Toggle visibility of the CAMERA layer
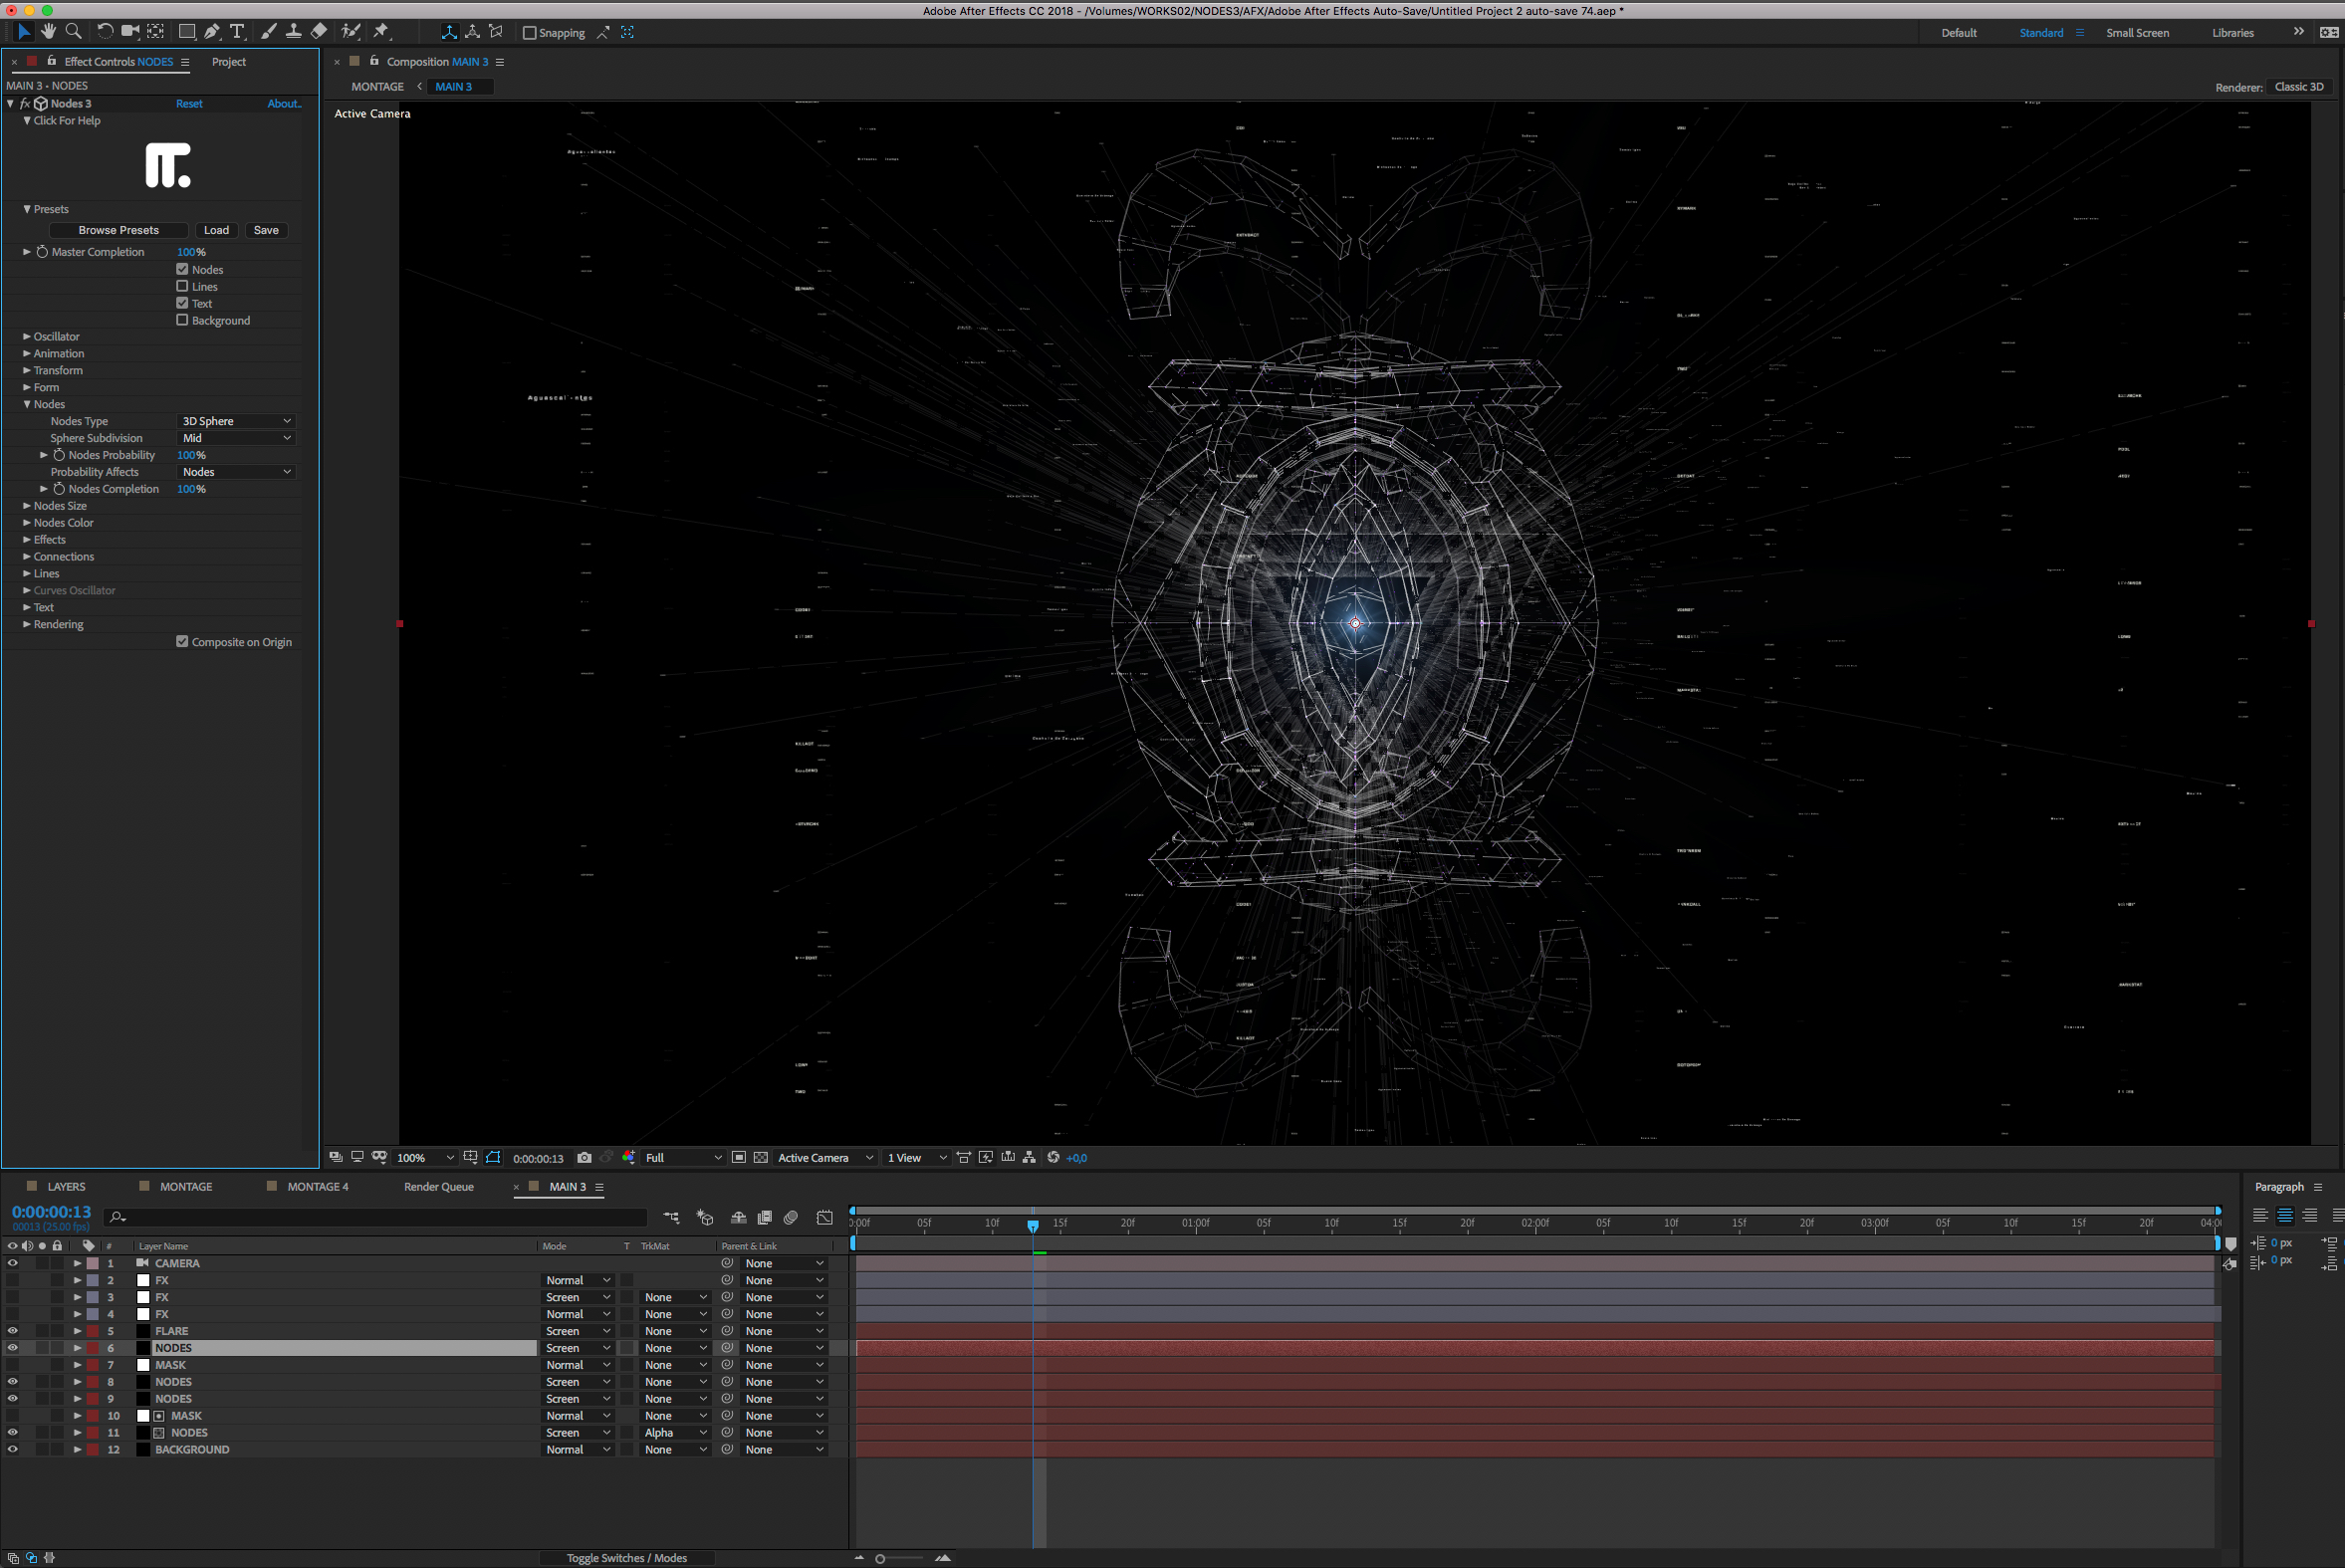This screenshot has height=1568, width=2345. 12,1263
